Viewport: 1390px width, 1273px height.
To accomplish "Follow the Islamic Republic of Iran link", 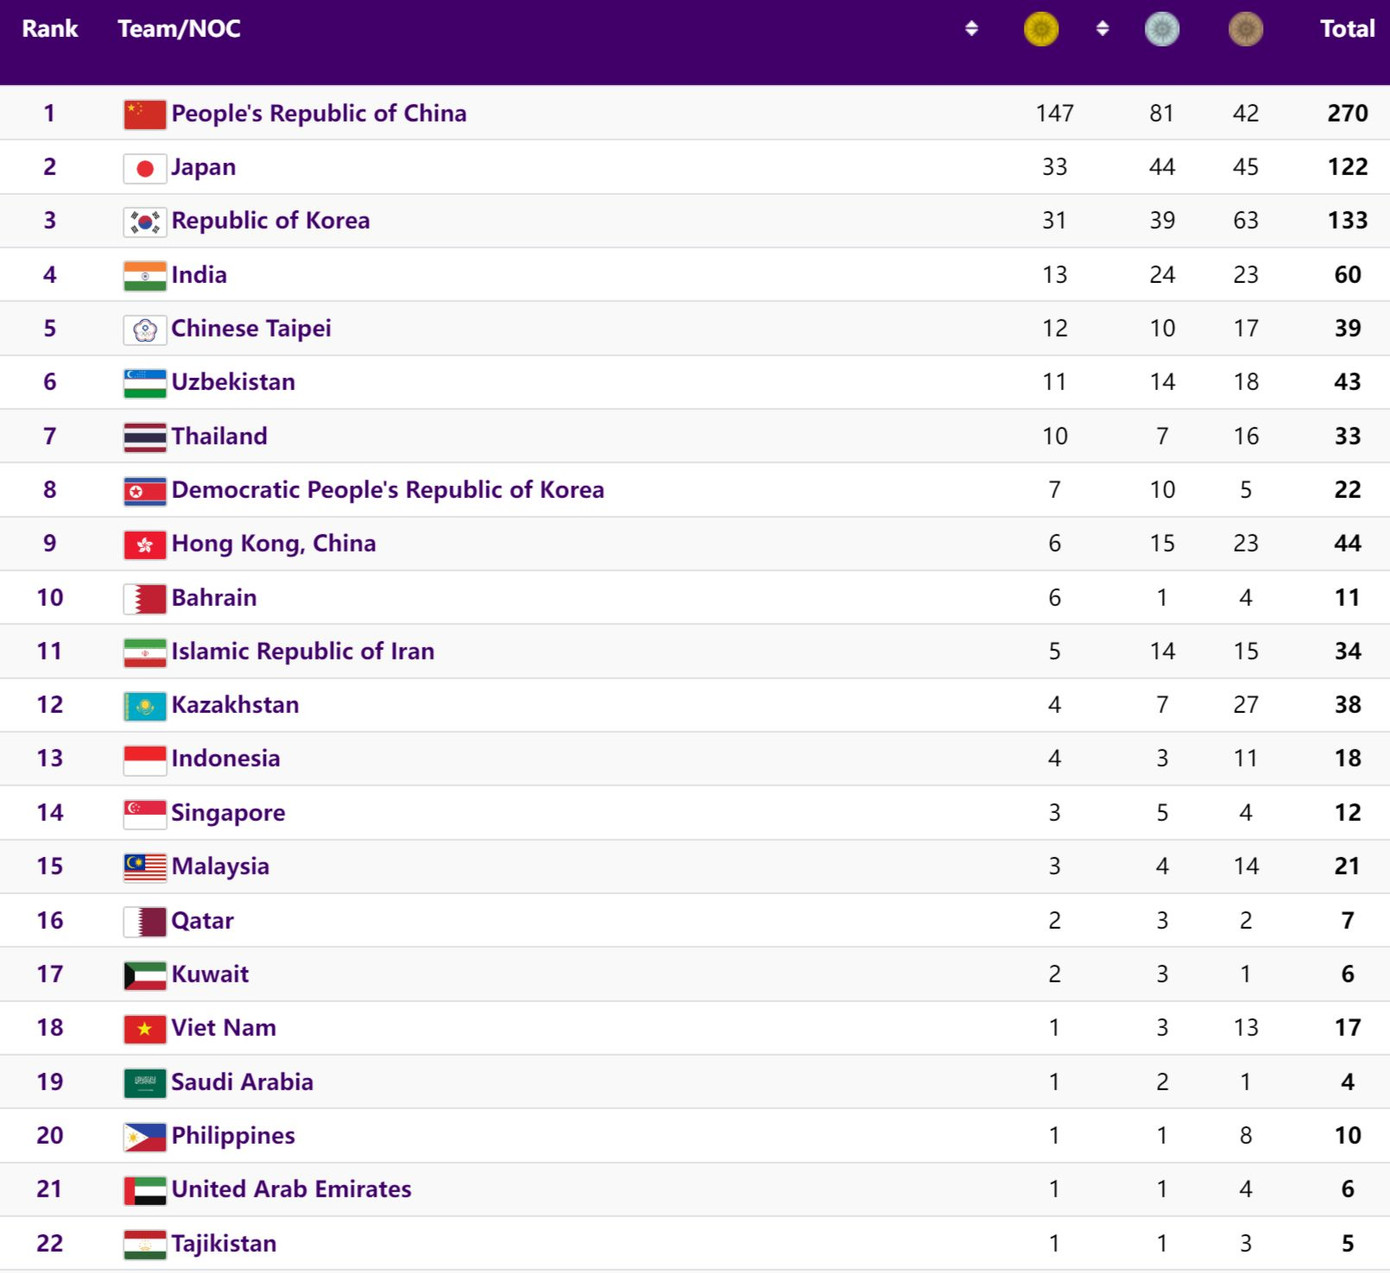I will [x=302, y=651].
